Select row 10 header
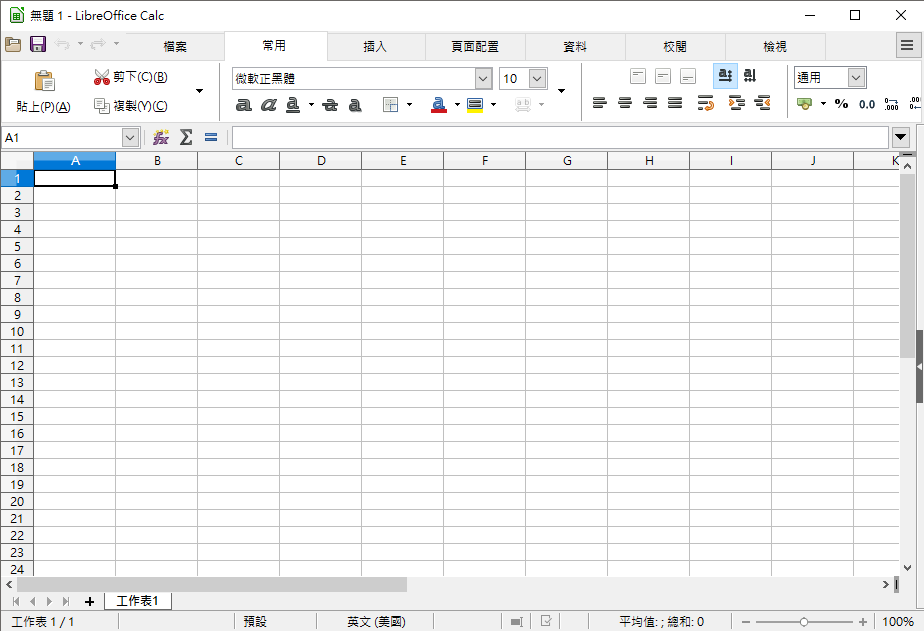 17,332
